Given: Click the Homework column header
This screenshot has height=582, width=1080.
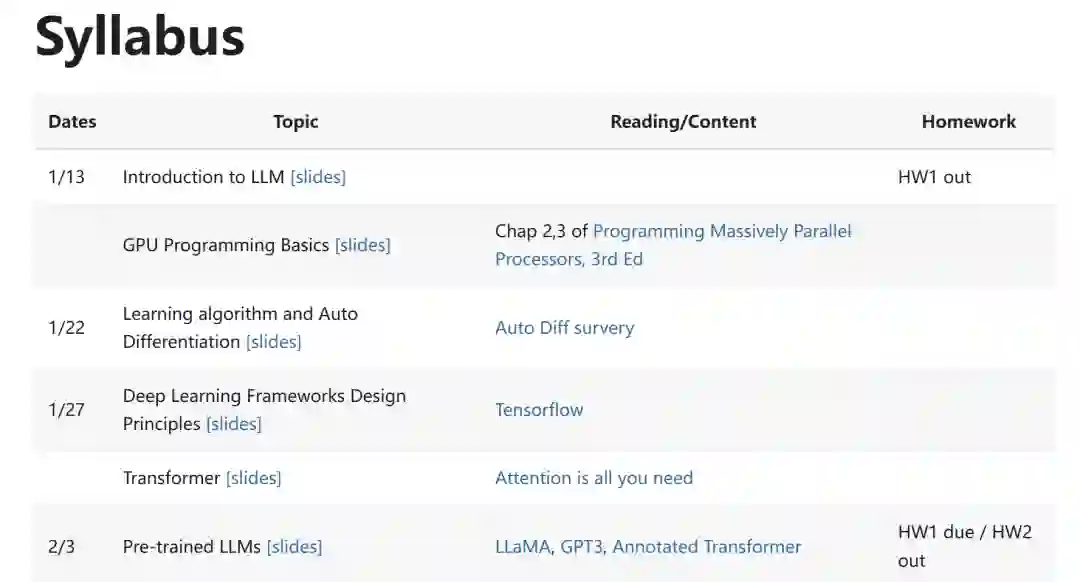Looking at the screenshot, I should [968, 122].
